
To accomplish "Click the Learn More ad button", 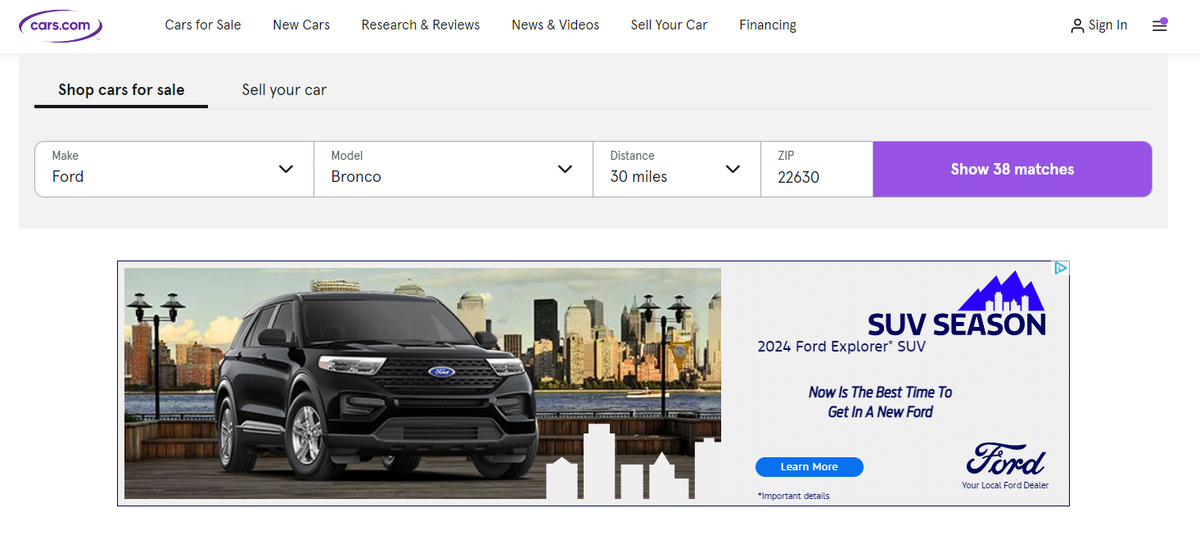I will (x=809, y=467).
